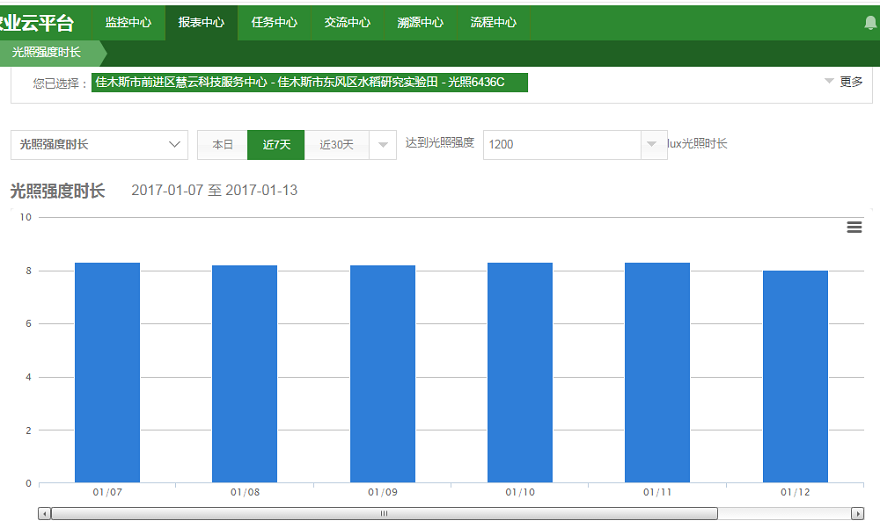Open the lux threshold dropdown arrow
Viewport: 880px width, 521px height.
pos(653,144)
